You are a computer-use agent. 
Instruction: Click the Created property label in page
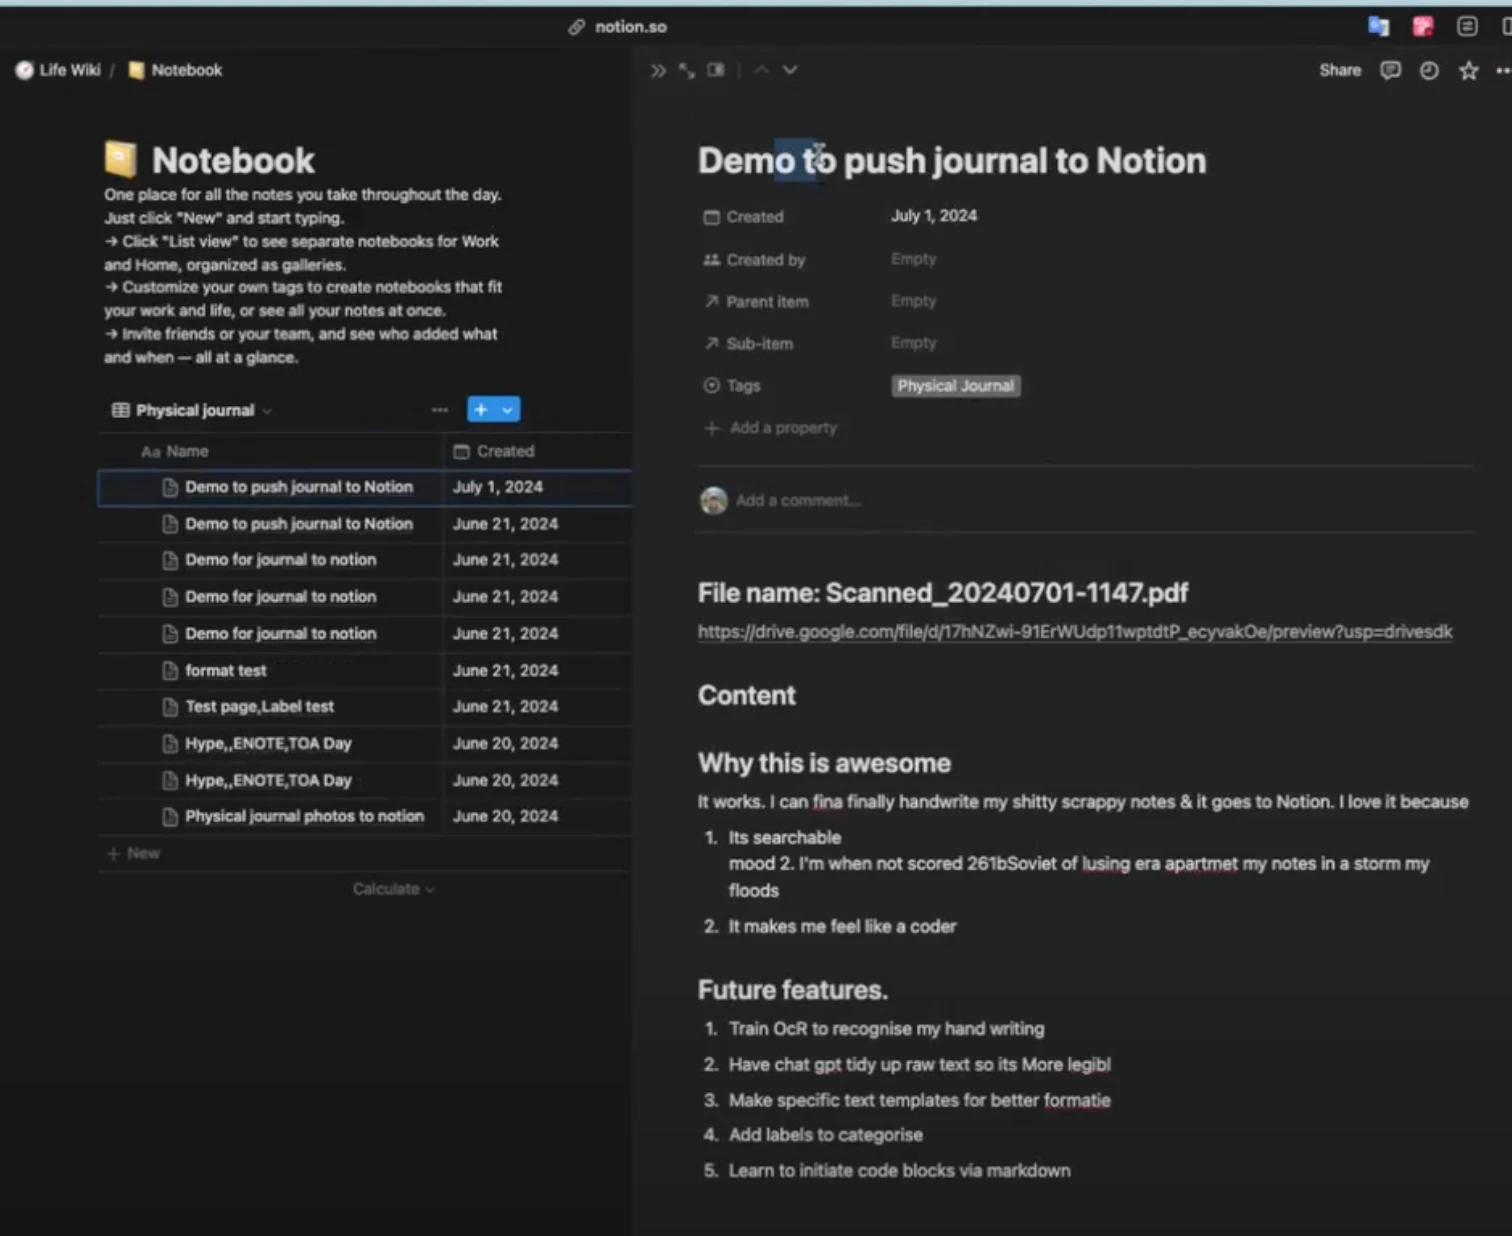(744, 216)
